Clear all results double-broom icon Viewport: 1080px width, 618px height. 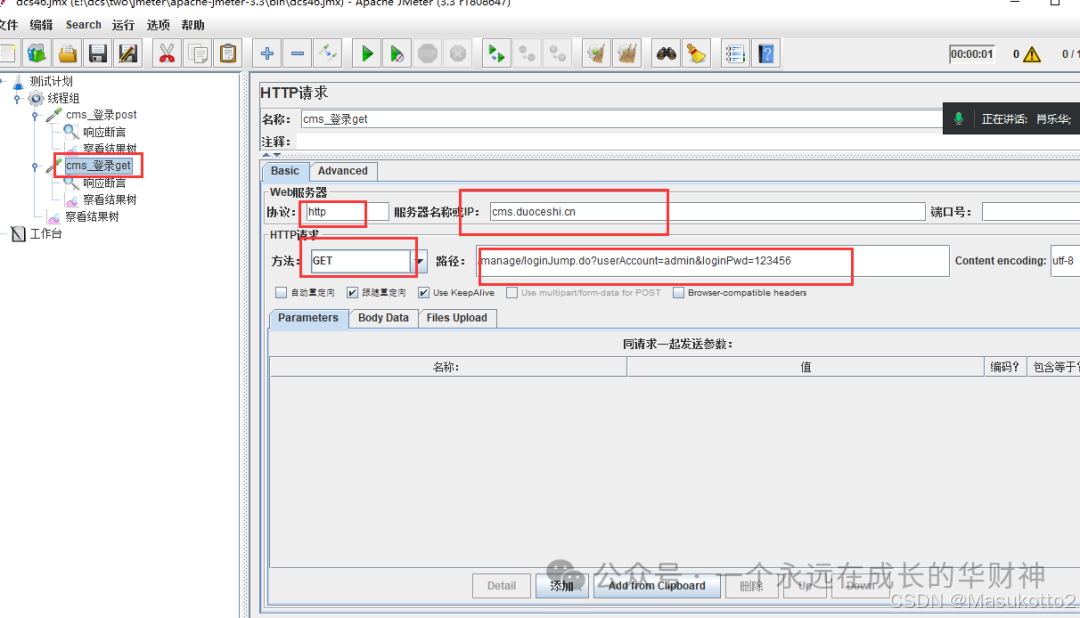tap(627, 53)
